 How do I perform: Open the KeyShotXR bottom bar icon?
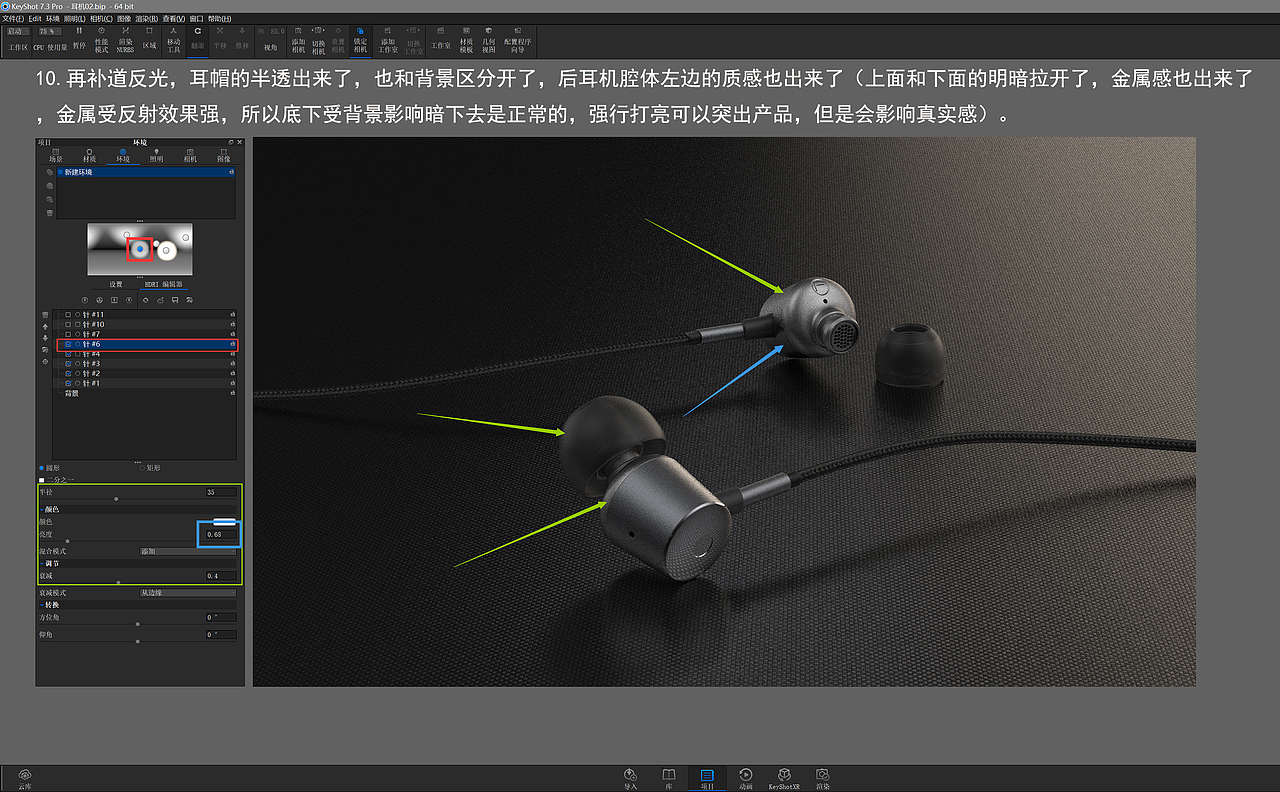pos(784,778)
